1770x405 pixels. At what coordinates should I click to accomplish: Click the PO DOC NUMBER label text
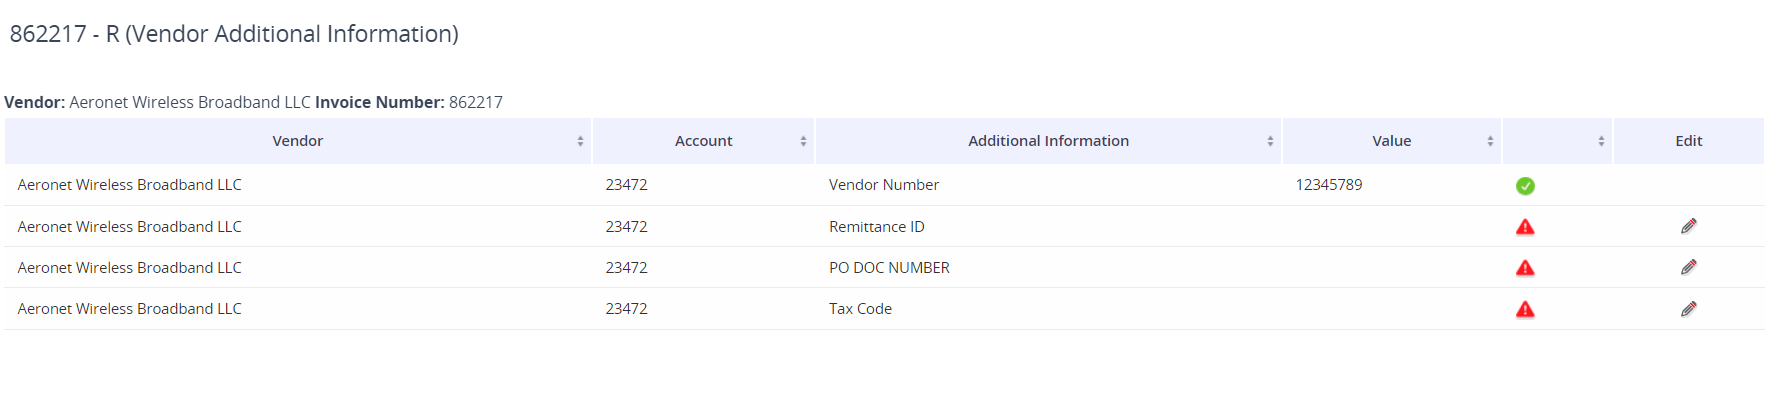[889, 268]
